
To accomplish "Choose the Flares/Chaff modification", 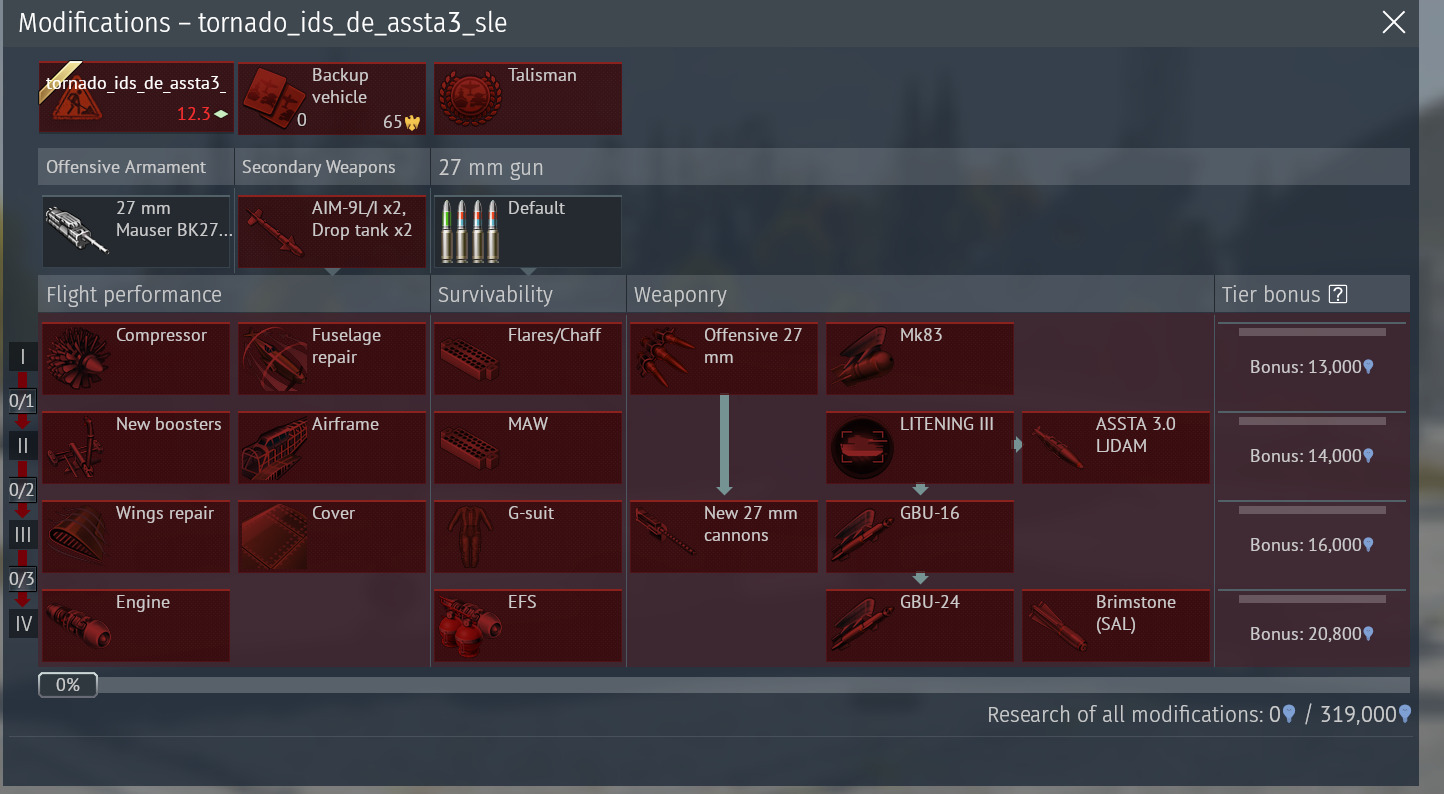I will pos(527,358).
